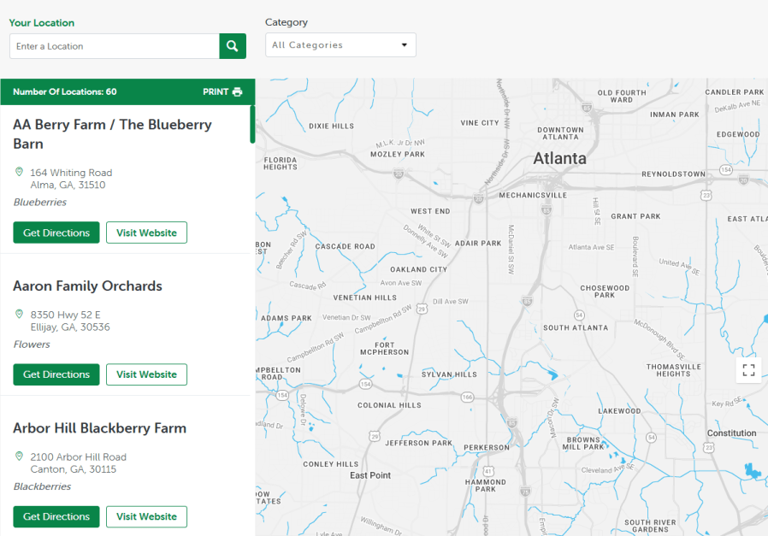Open the All Categories dropdown
The image size is (768, 536).
click(x=340, y=45)
